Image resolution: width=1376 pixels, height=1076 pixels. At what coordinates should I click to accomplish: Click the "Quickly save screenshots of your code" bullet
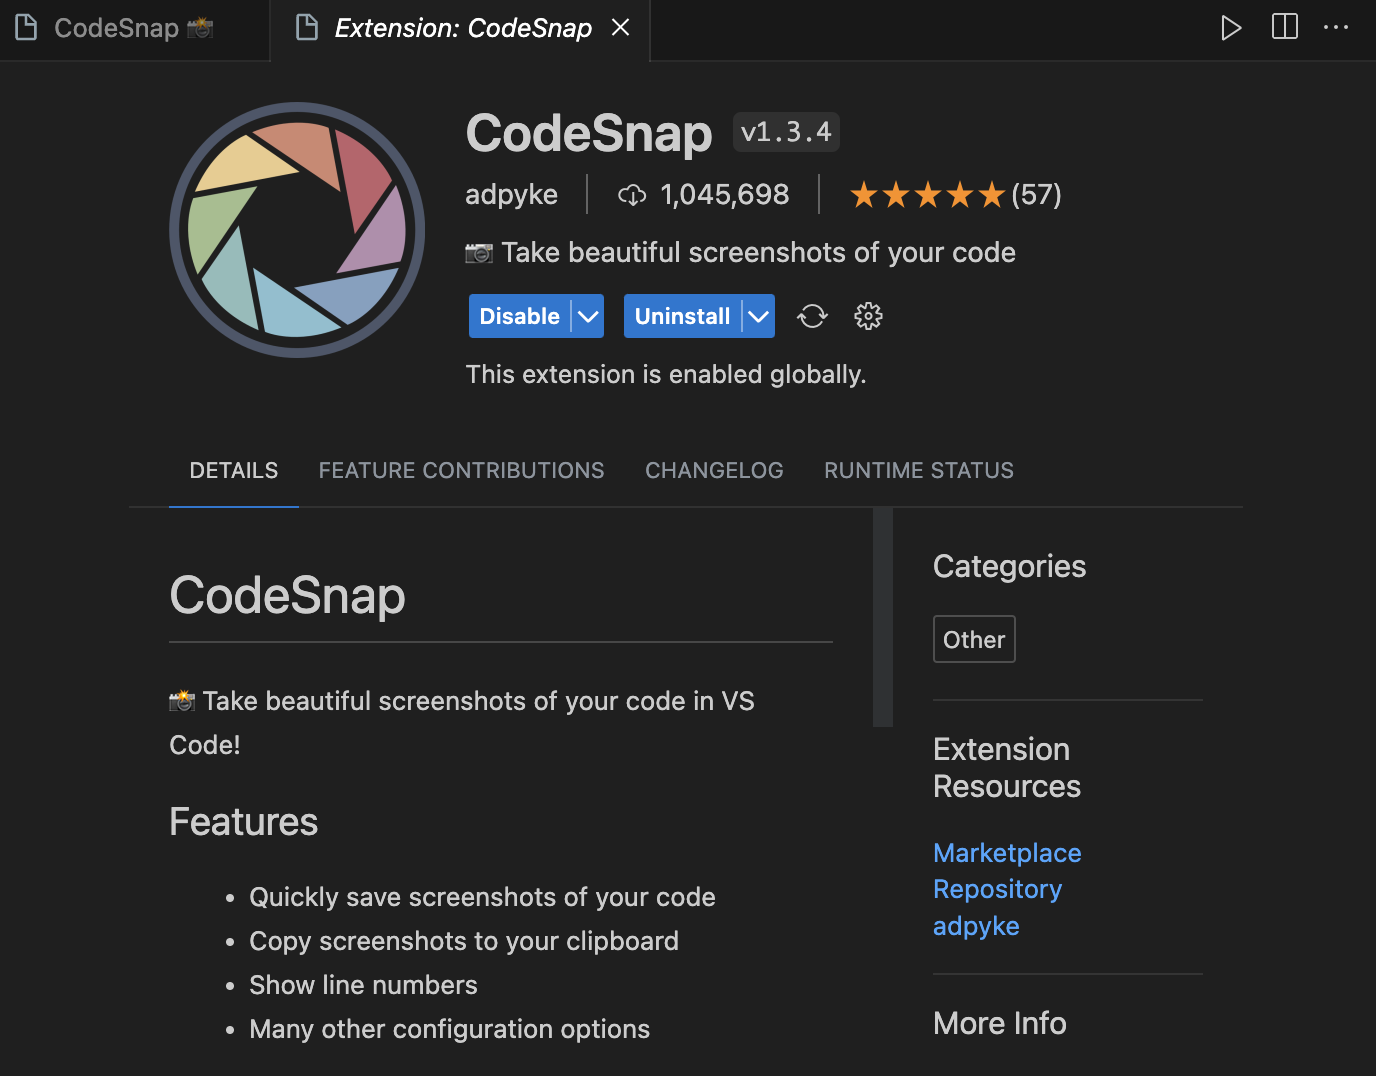pyautogui.click(x=482, y=897)
